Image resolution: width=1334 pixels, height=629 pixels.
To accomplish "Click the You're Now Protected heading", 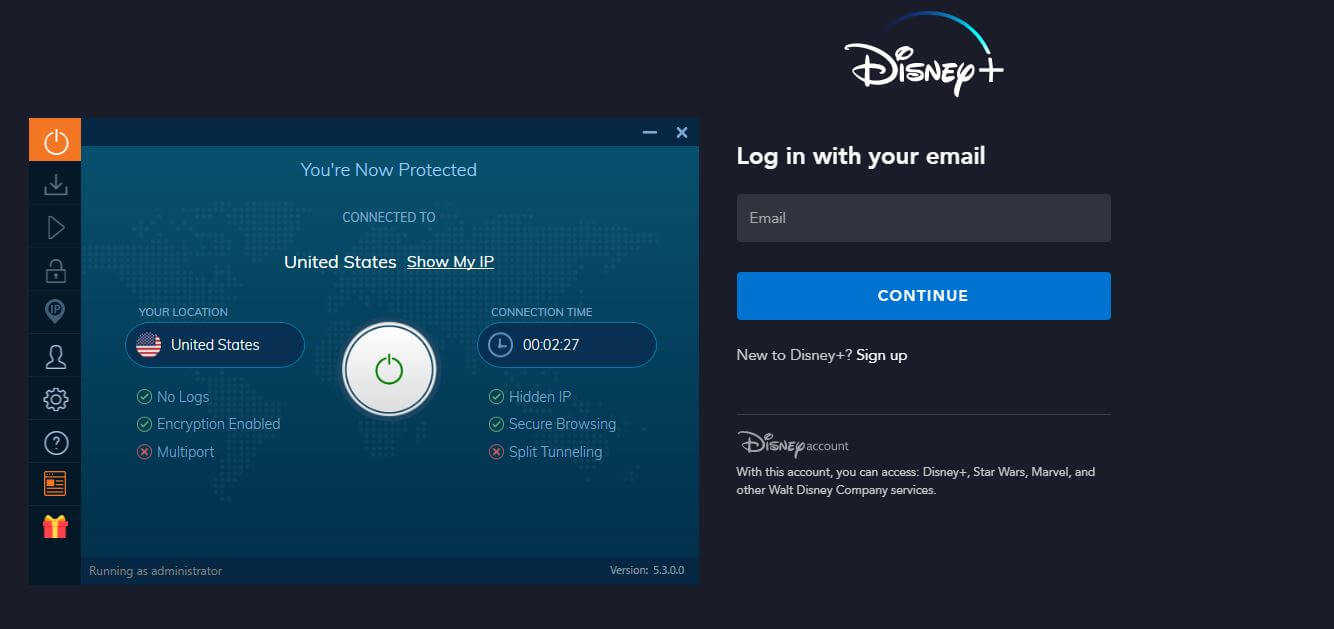I will point(389,170).
